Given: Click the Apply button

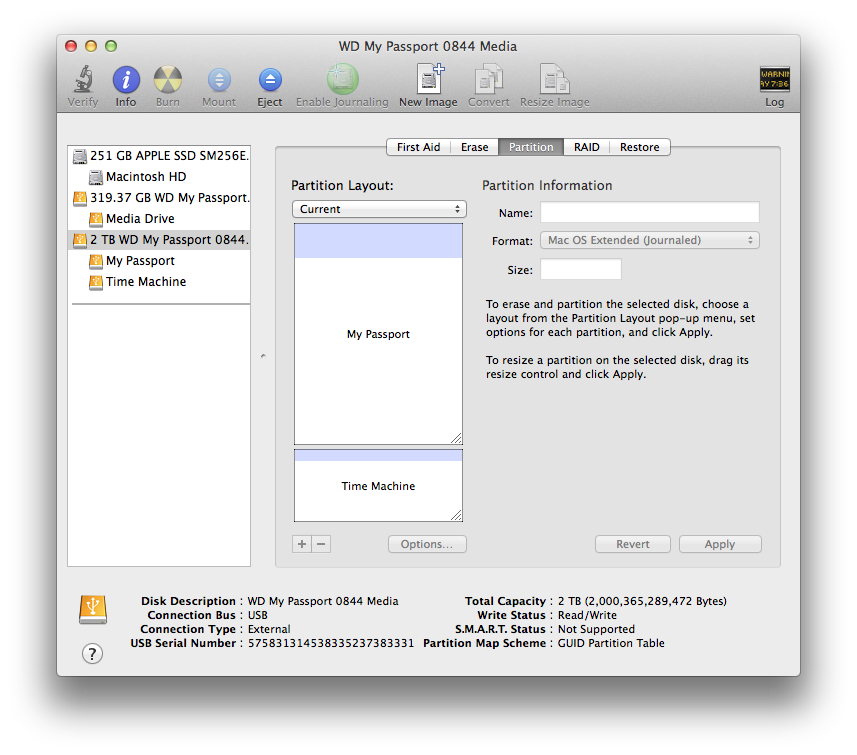Looking at the screenshot, I should click(720, 544).
